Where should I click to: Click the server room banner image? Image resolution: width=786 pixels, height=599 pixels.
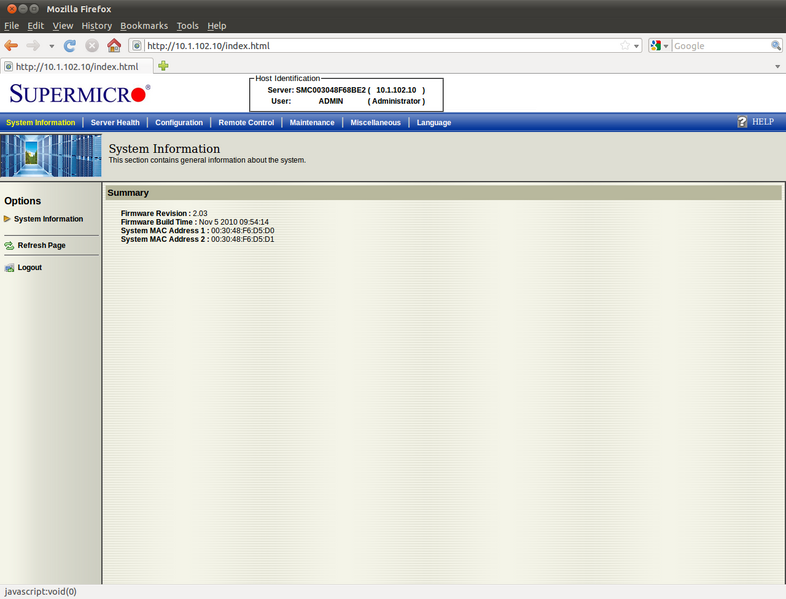pyautogui.click(x=51, y=155)
